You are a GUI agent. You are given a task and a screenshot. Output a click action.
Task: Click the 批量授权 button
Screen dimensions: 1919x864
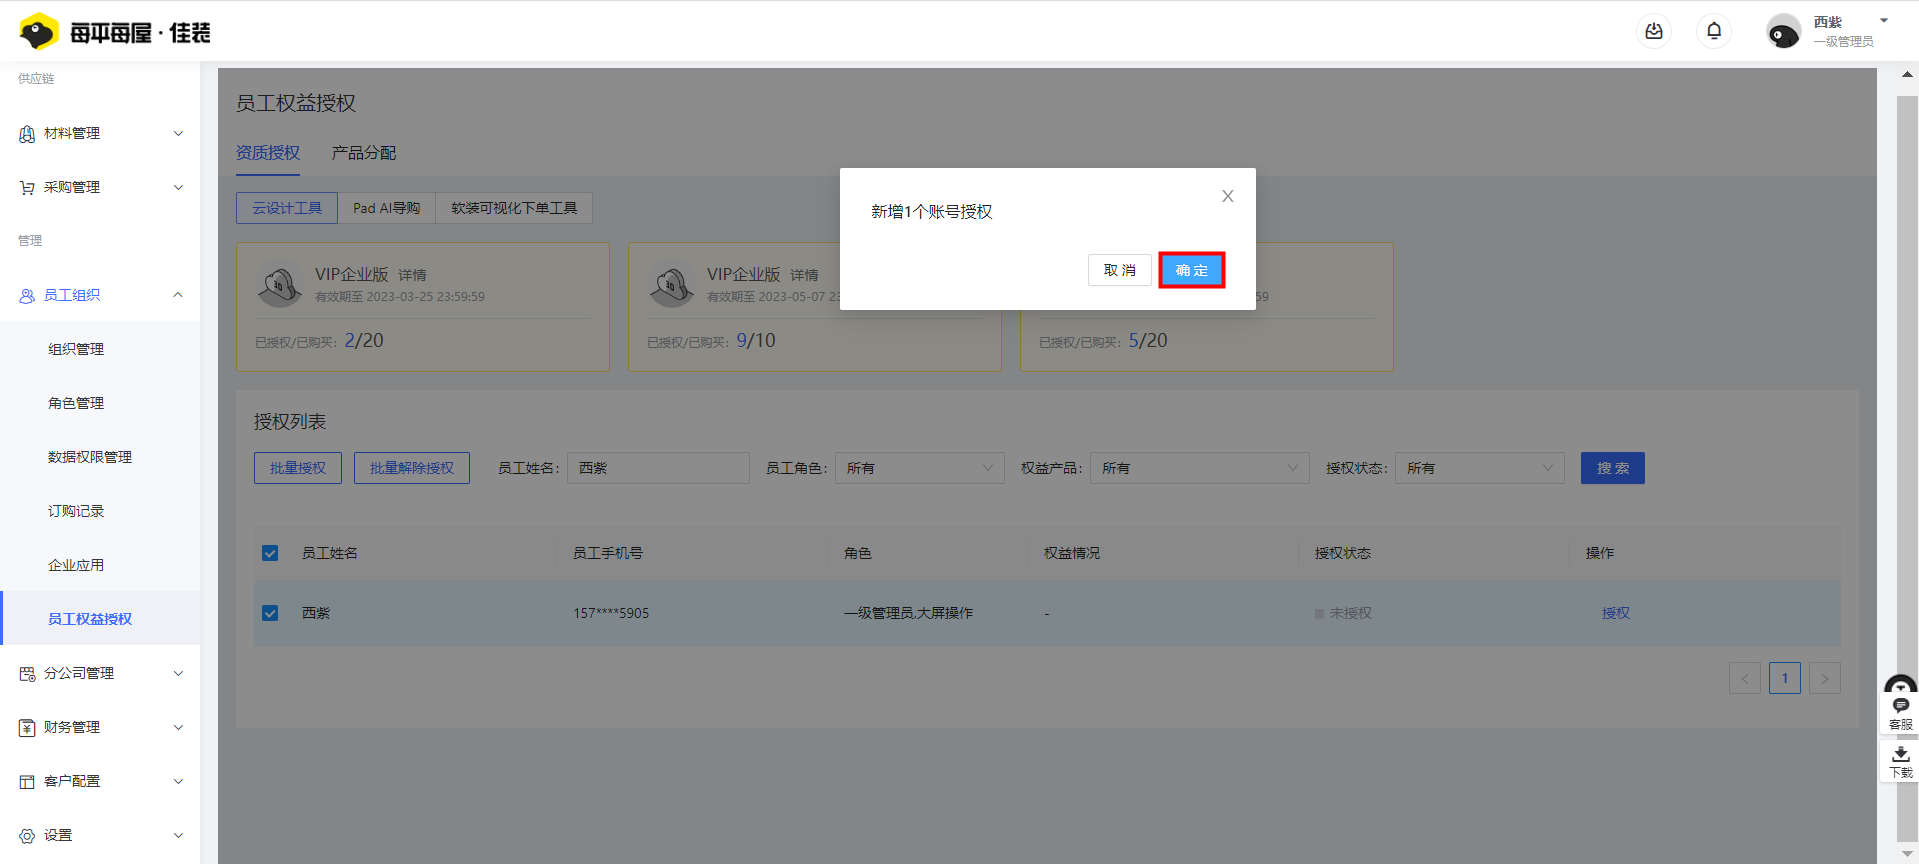(x=298, y=468)
